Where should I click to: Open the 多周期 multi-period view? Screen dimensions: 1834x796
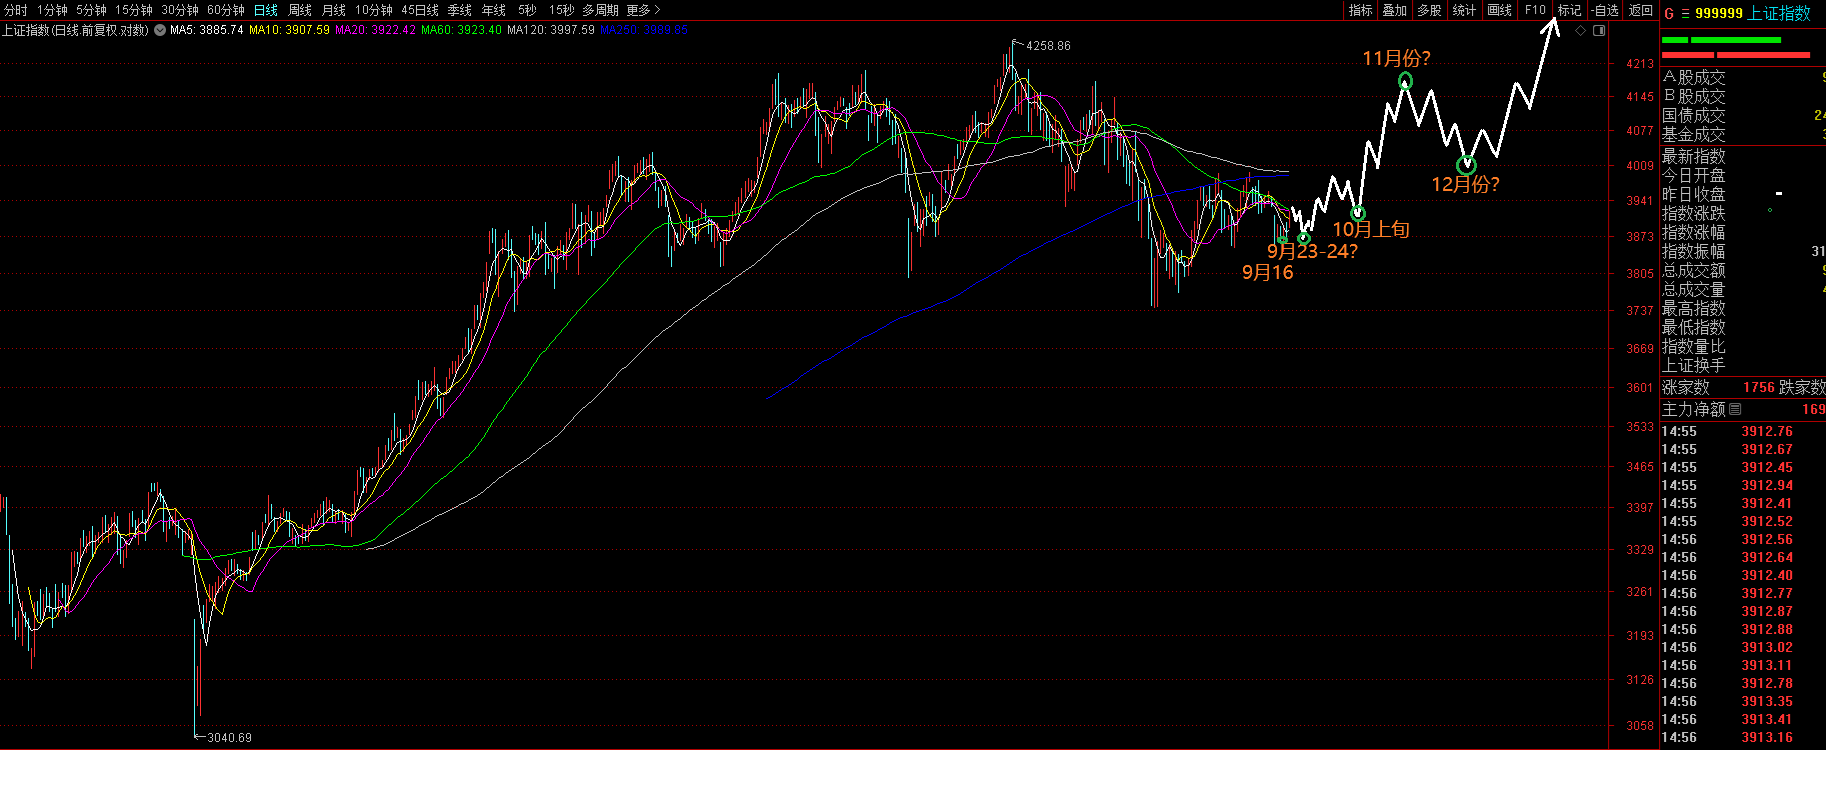click(601, 10)
